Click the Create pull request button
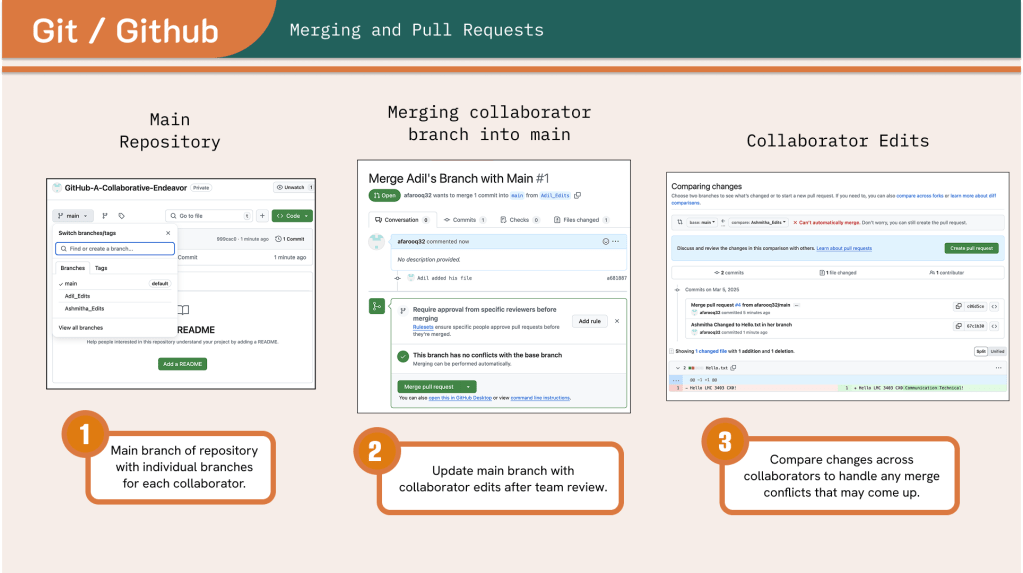The image size is (1023, 573). click(x=971, y=248)
